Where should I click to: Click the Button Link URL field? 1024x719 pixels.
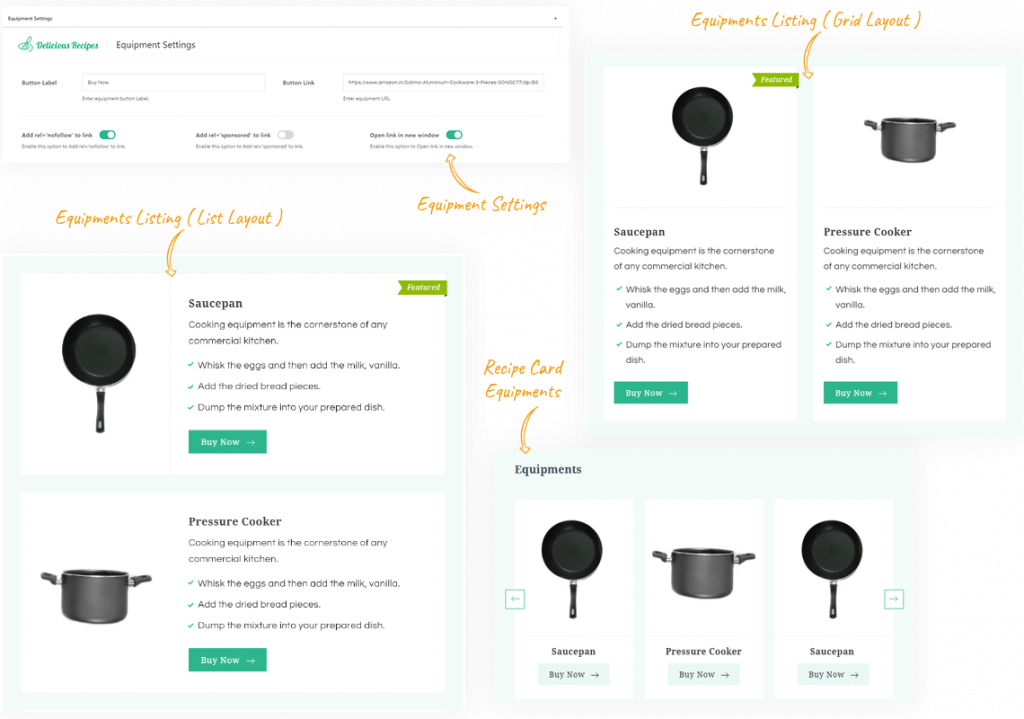tap(443, 83)
